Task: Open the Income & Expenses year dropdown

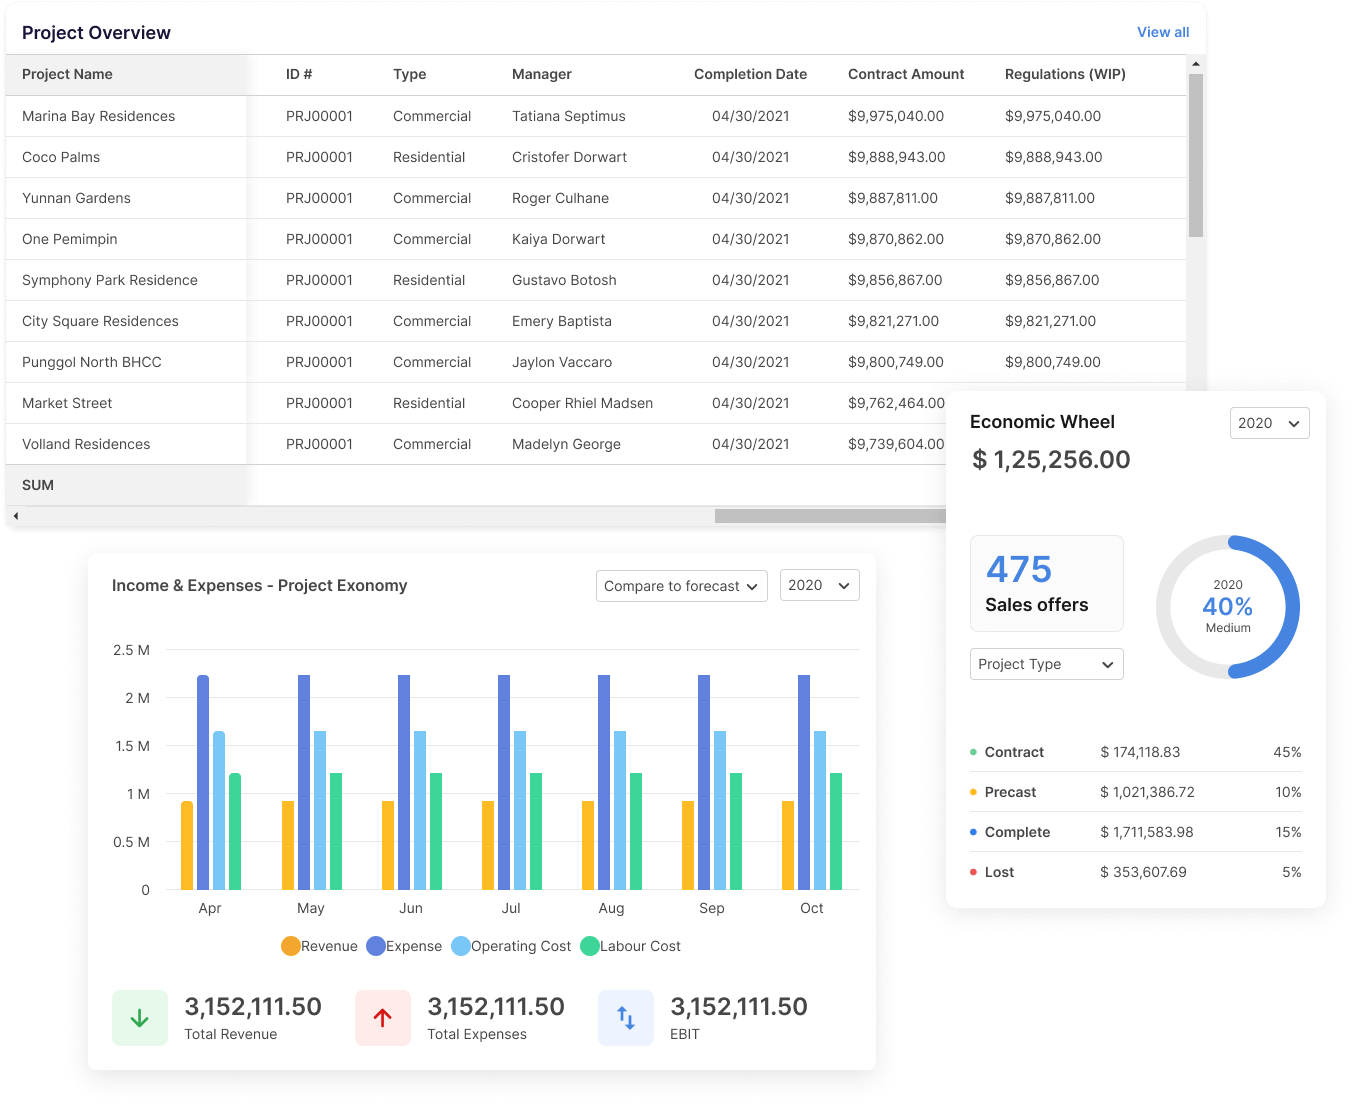Action: 819,586
